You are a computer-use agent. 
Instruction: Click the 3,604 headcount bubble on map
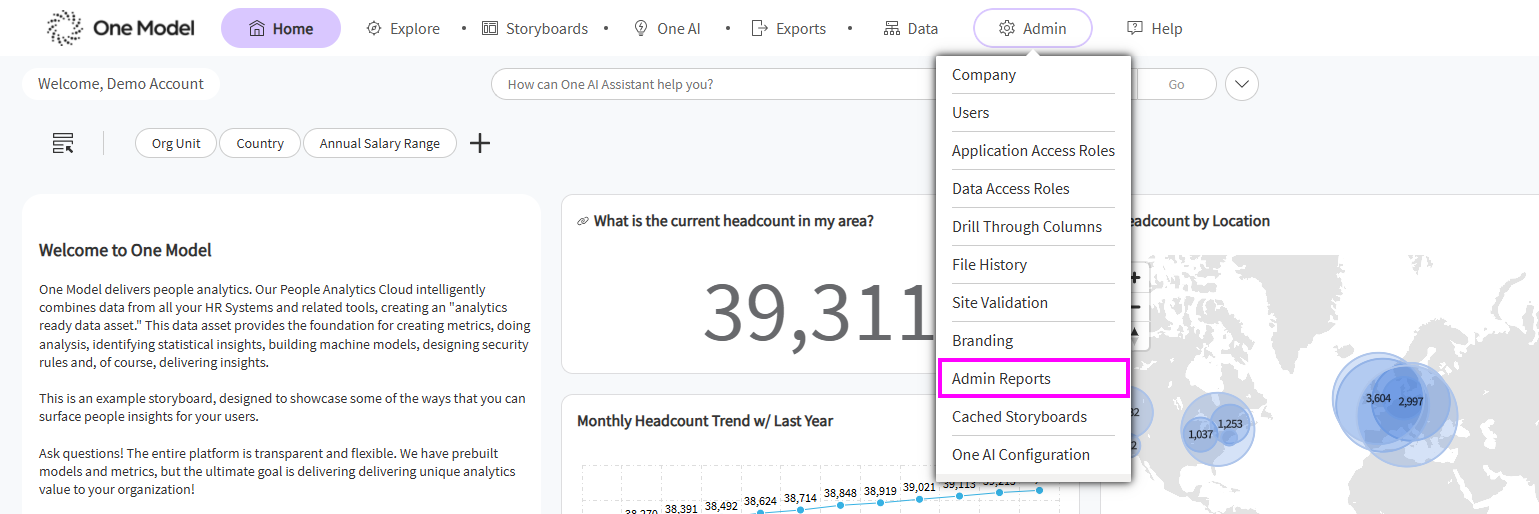pyautogui.click(x=1377, y=398)
